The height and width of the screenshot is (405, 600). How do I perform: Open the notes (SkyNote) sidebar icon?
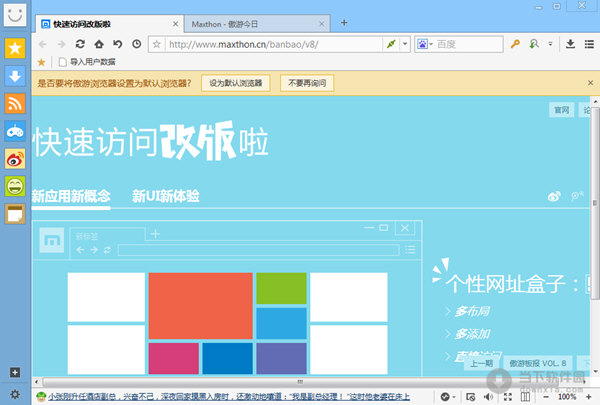tap(15, 214)
